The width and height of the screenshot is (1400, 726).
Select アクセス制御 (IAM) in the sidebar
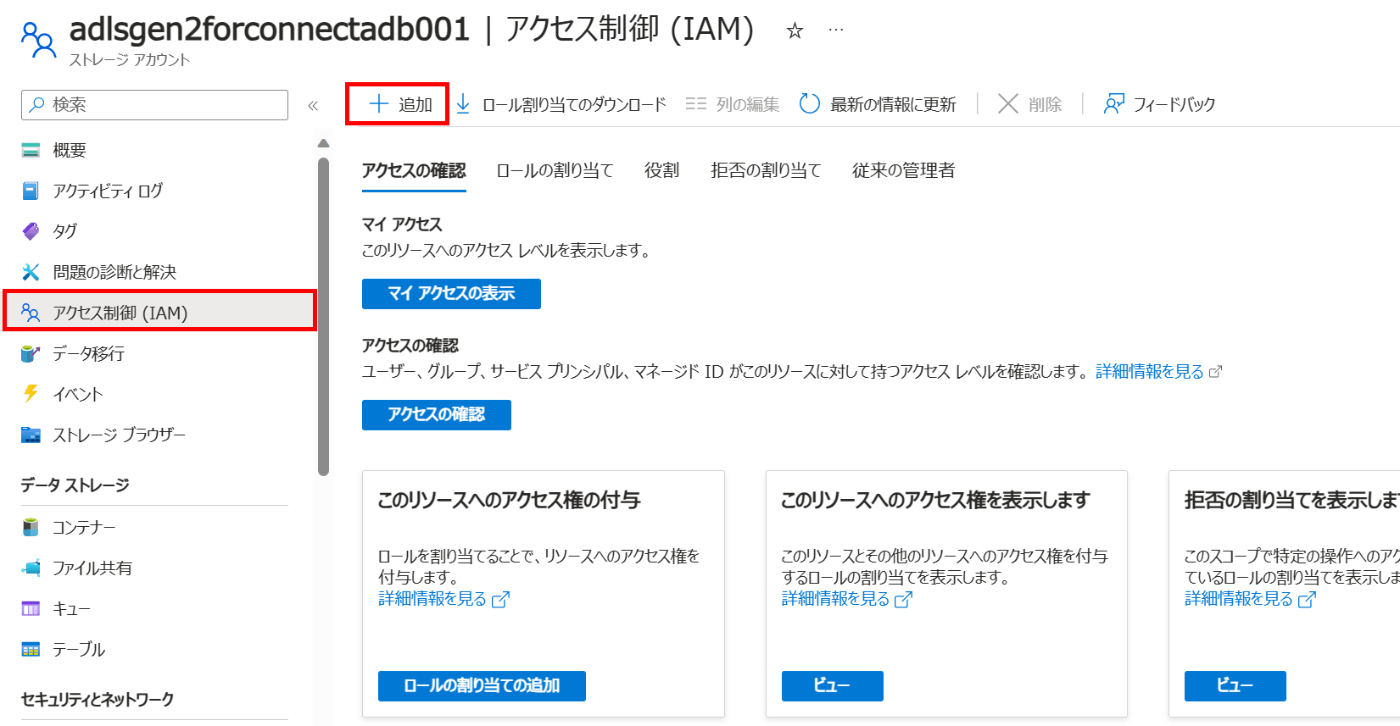[x=160, y=313]
